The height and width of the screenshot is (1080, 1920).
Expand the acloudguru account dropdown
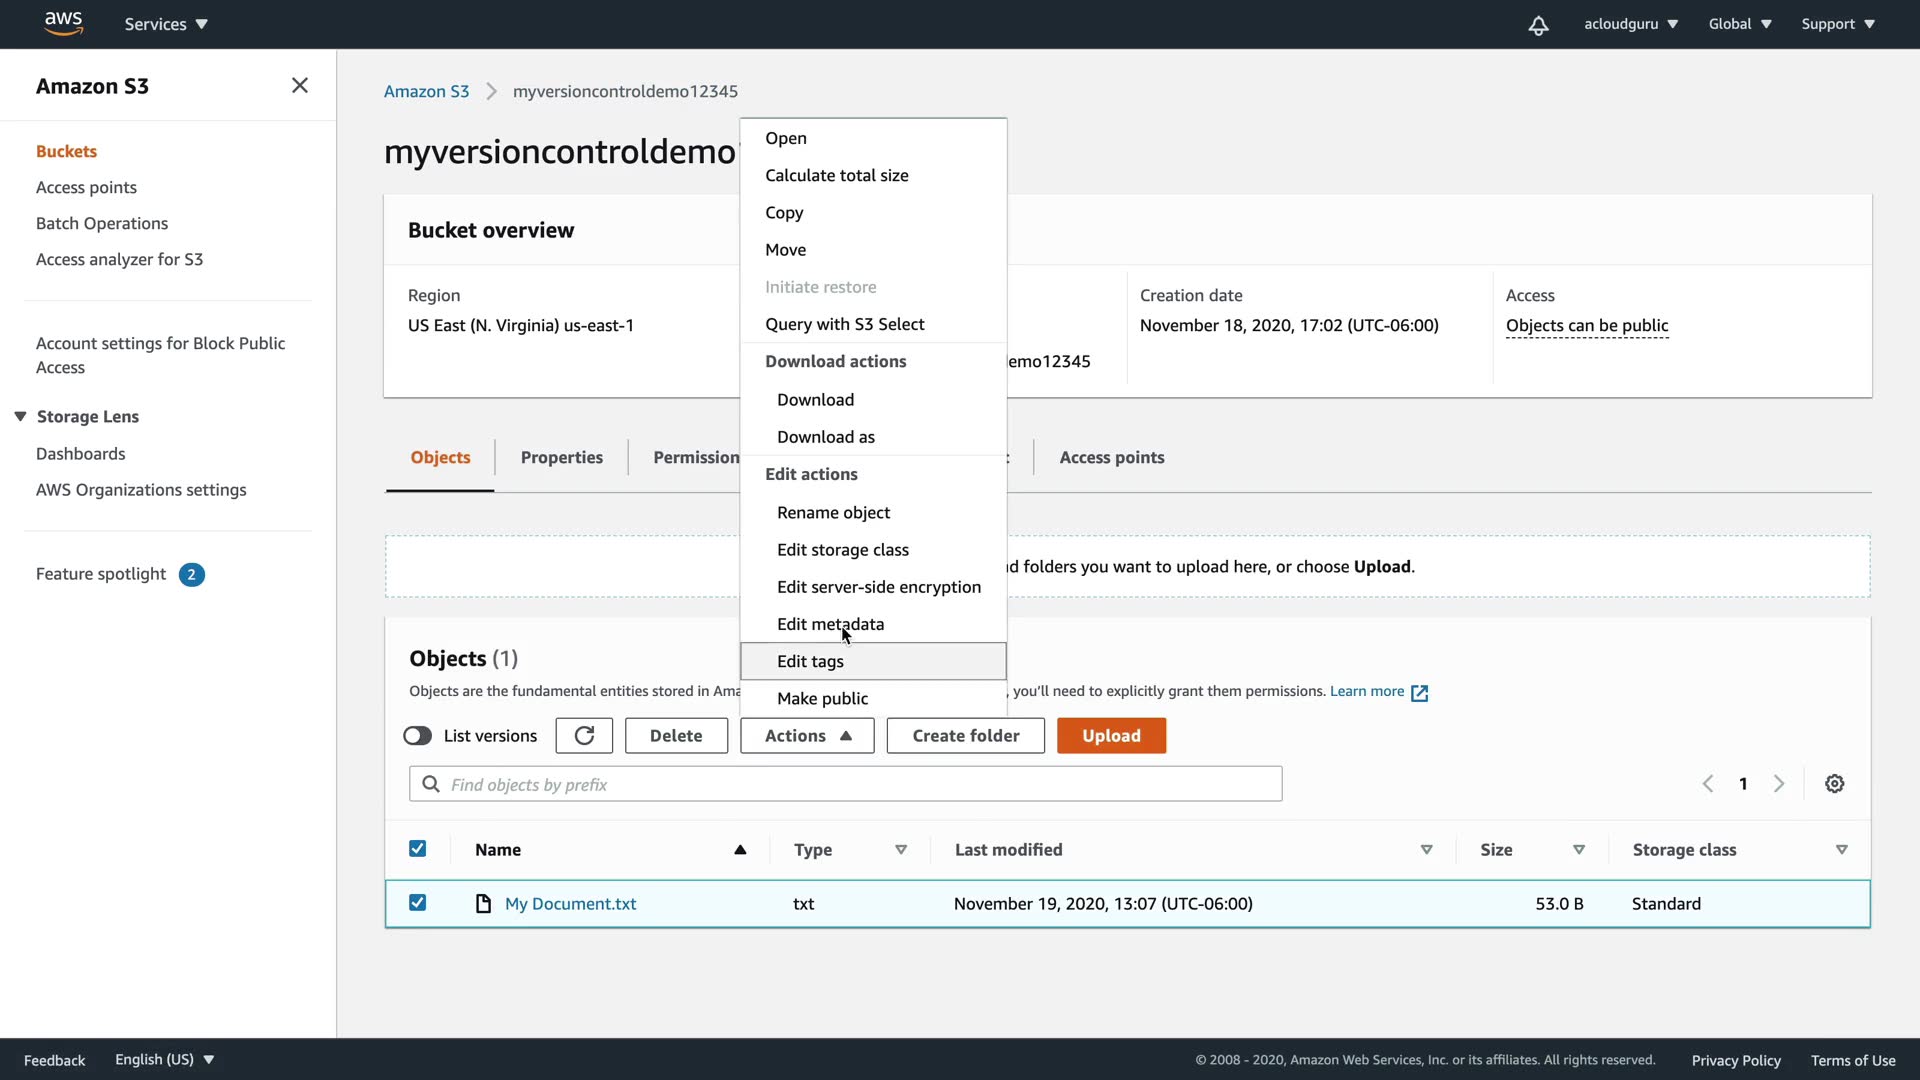pos(1630,24)
